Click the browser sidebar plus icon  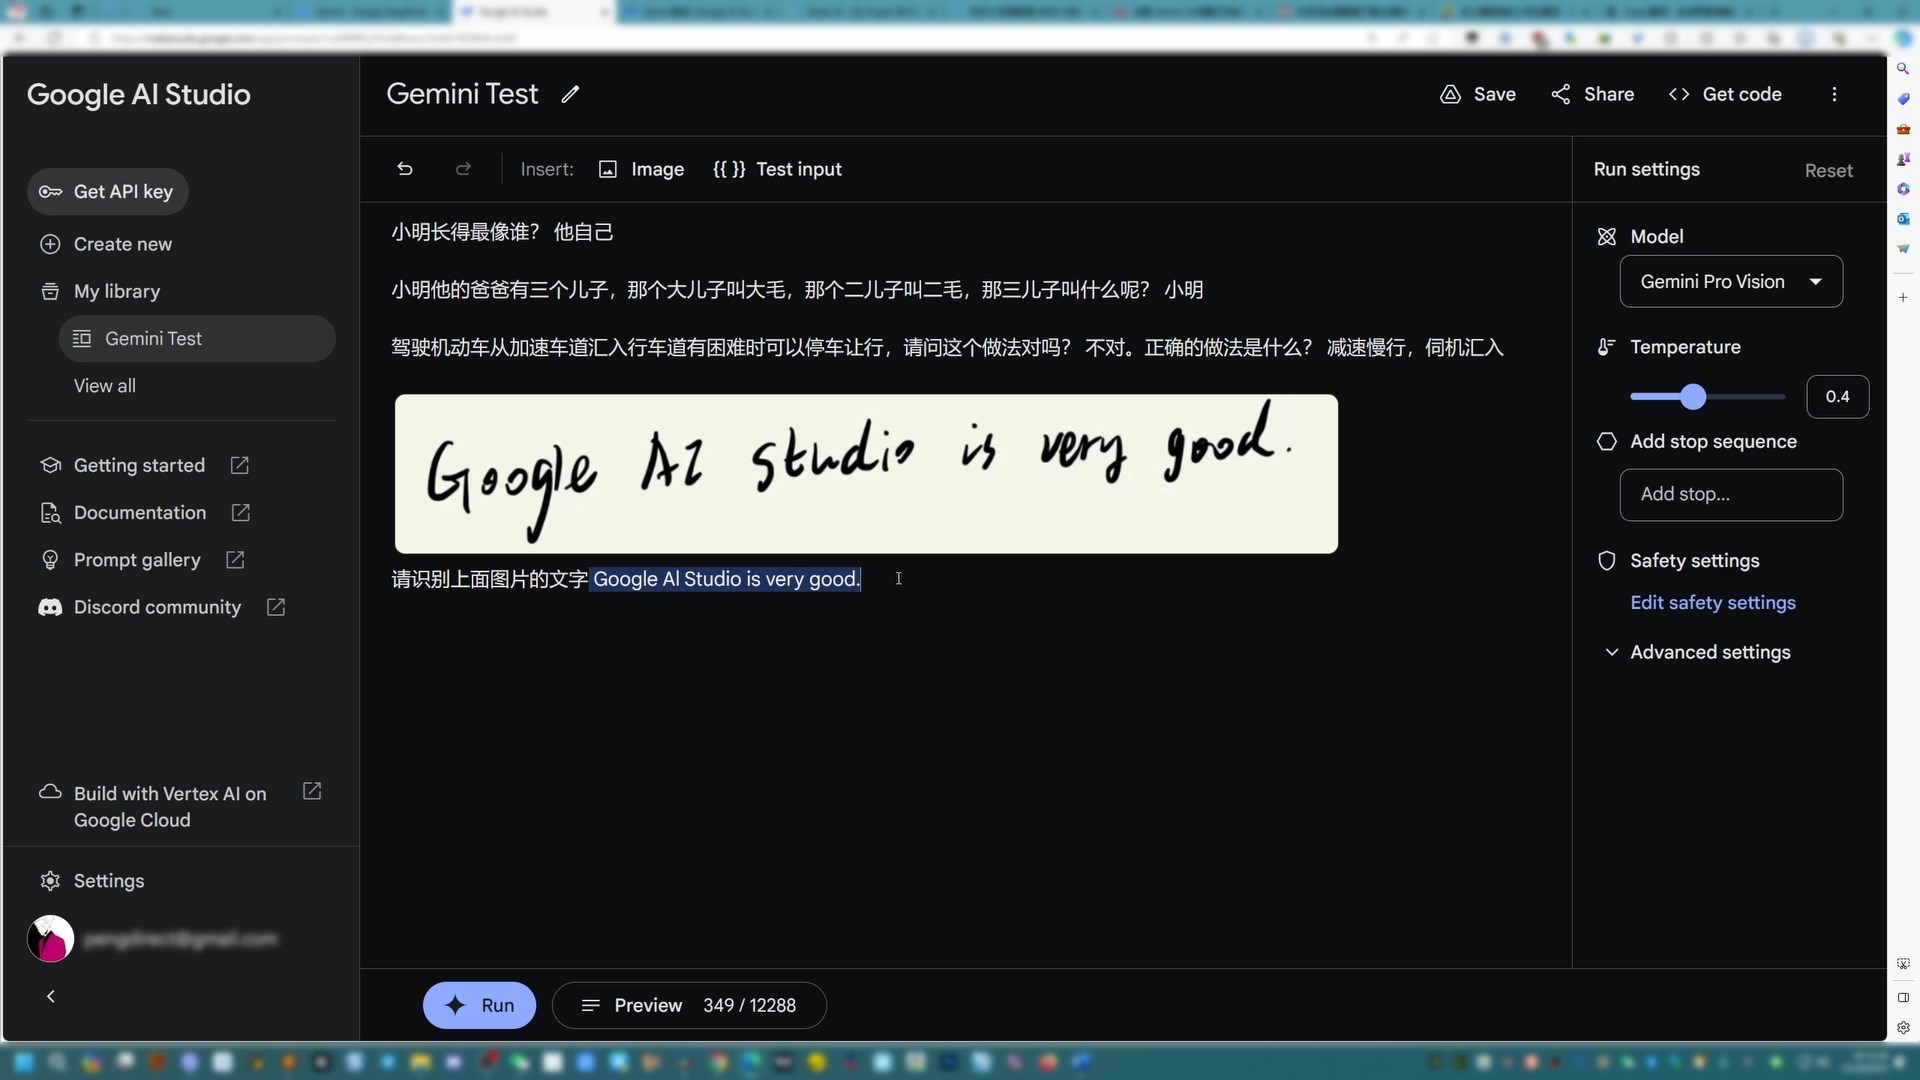coord(1903,298)
